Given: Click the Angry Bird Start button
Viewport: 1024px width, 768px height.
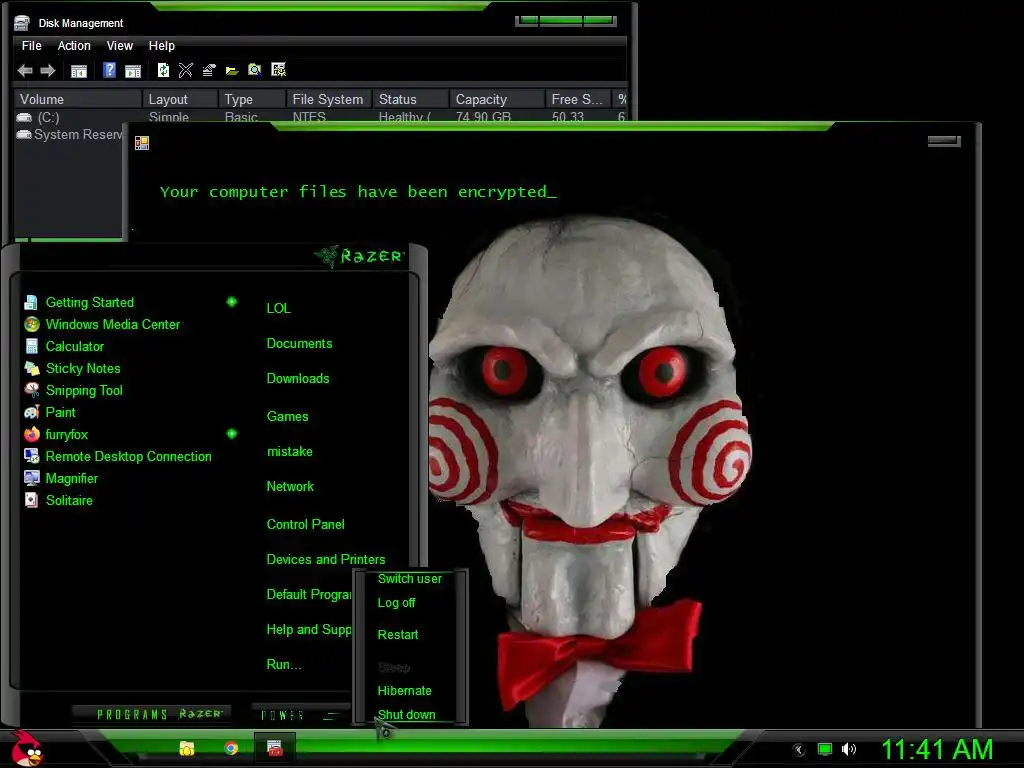Looking at the screenshot, I should [x=26, y=748].
